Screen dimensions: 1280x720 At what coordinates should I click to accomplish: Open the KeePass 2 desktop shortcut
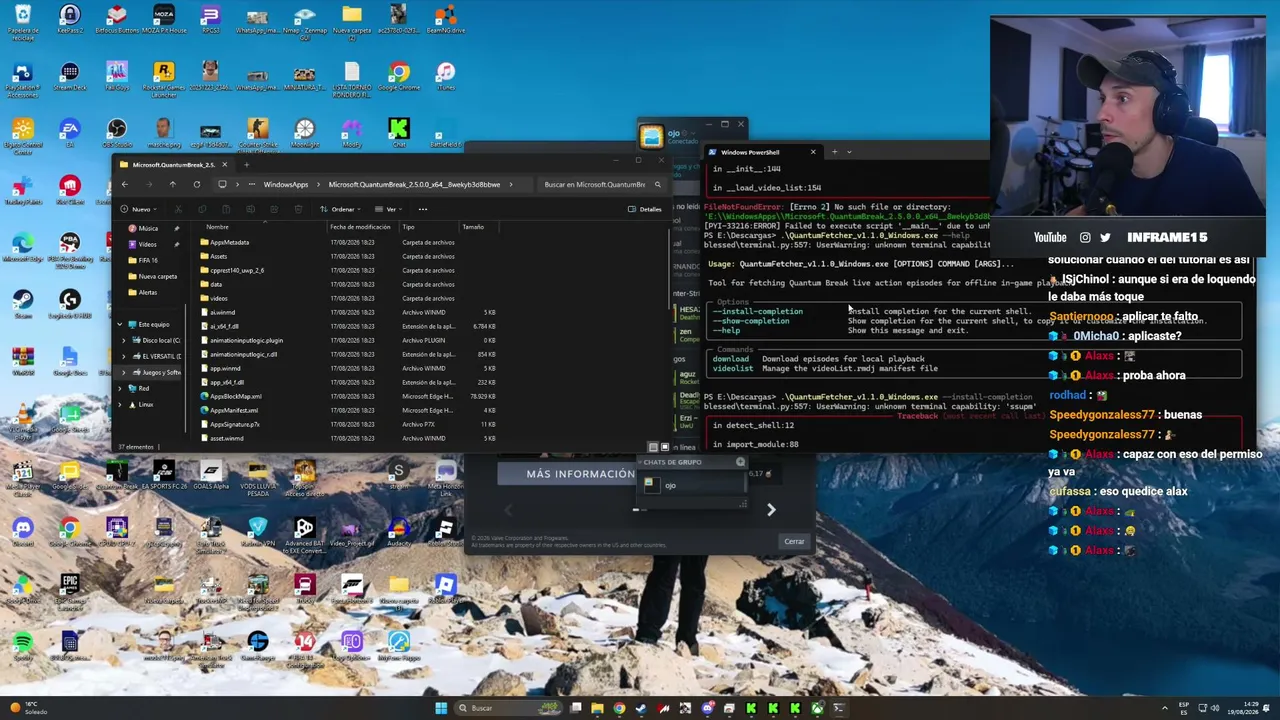[70, 20]
